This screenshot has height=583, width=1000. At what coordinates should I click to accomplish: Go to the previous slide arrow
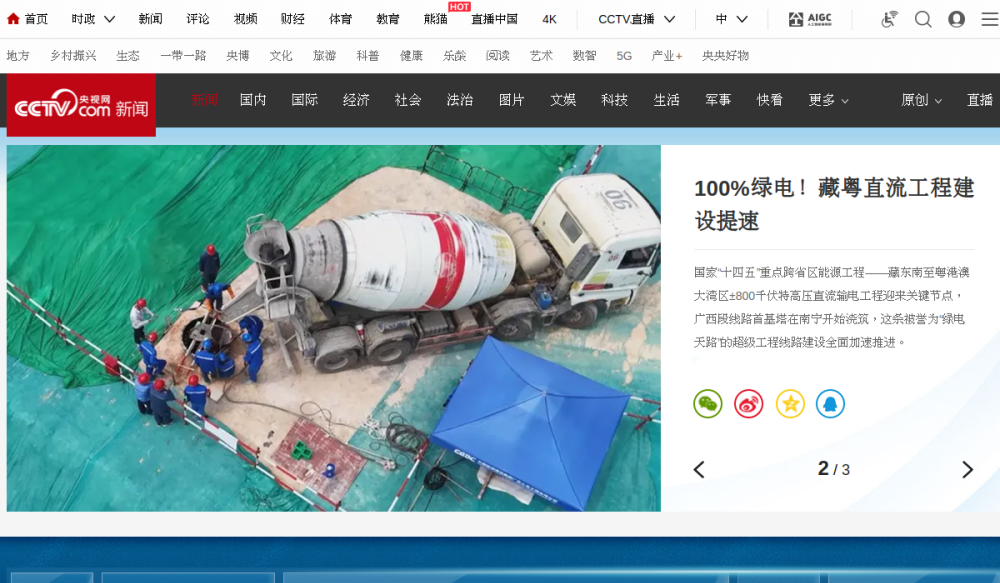pos(700,469)
